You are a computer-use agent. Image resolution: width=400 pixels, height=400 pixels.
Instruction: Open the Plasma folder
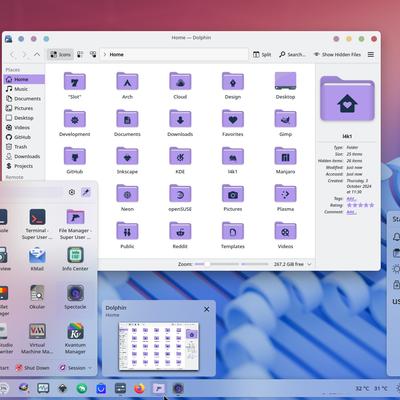285,197
